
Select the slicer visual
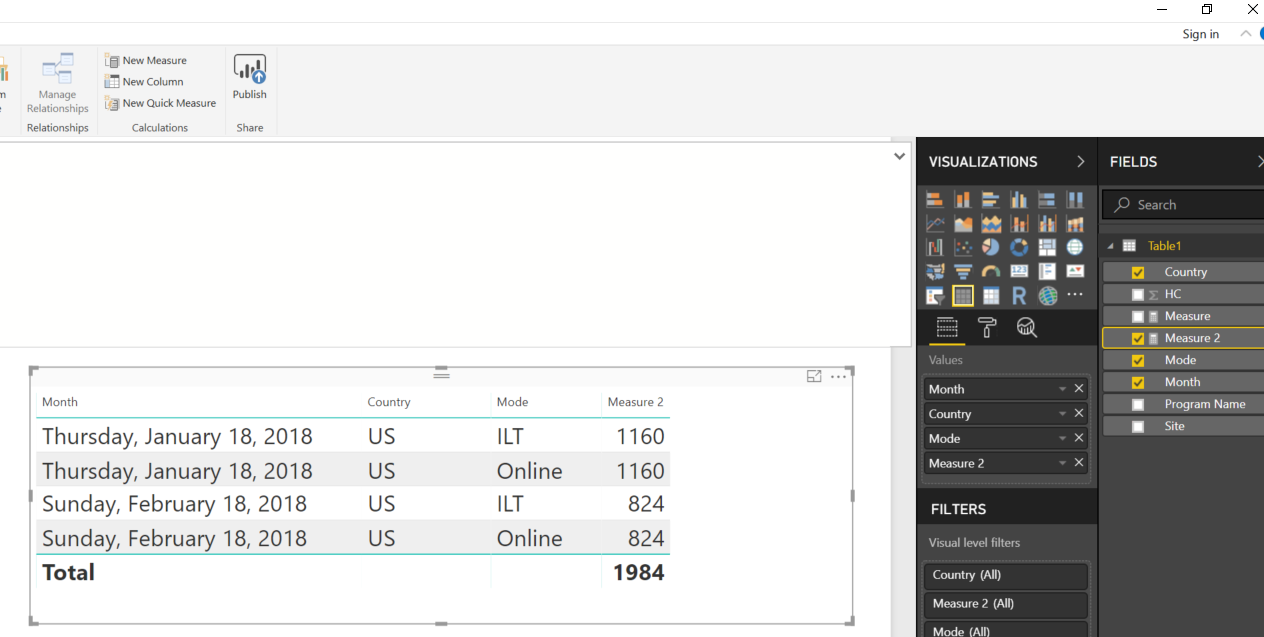pos(935,296)
